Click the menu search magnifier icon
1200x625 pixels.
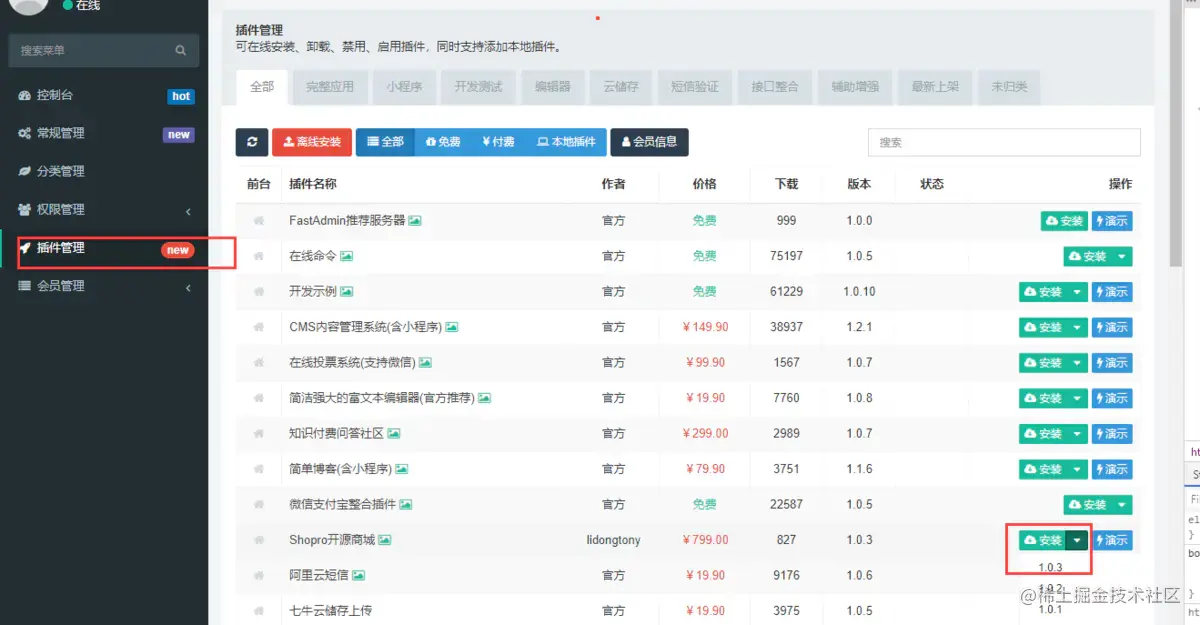pos(180,49)
